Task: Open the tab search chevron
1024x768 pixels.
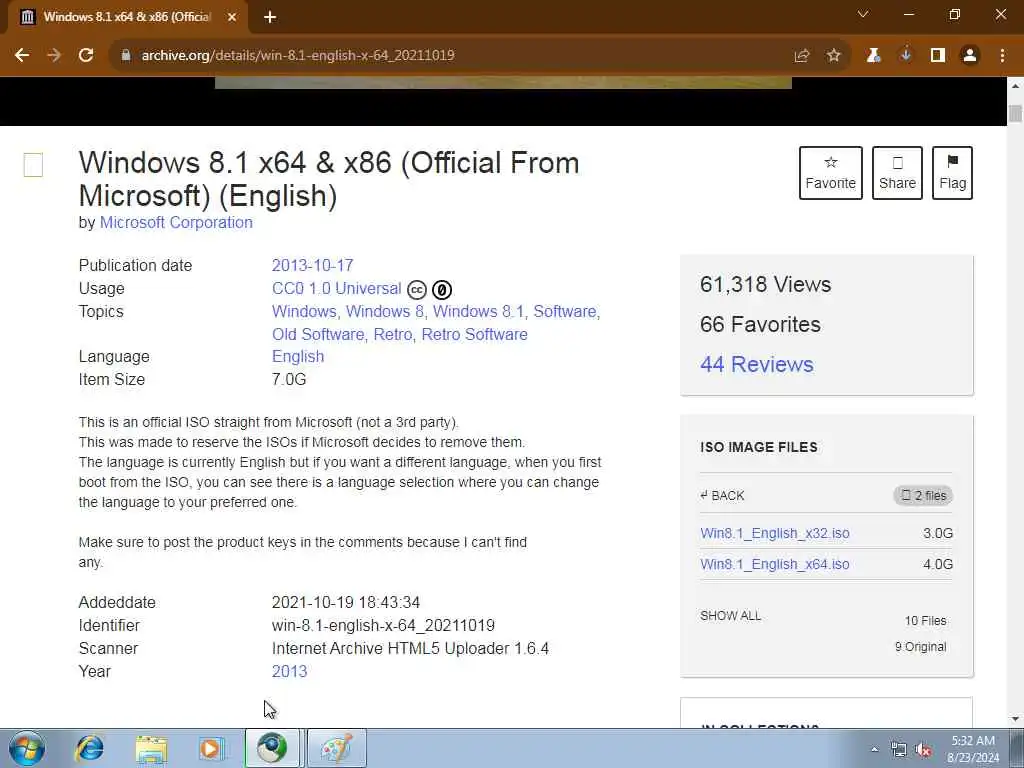Action: (x=863, y=14)
